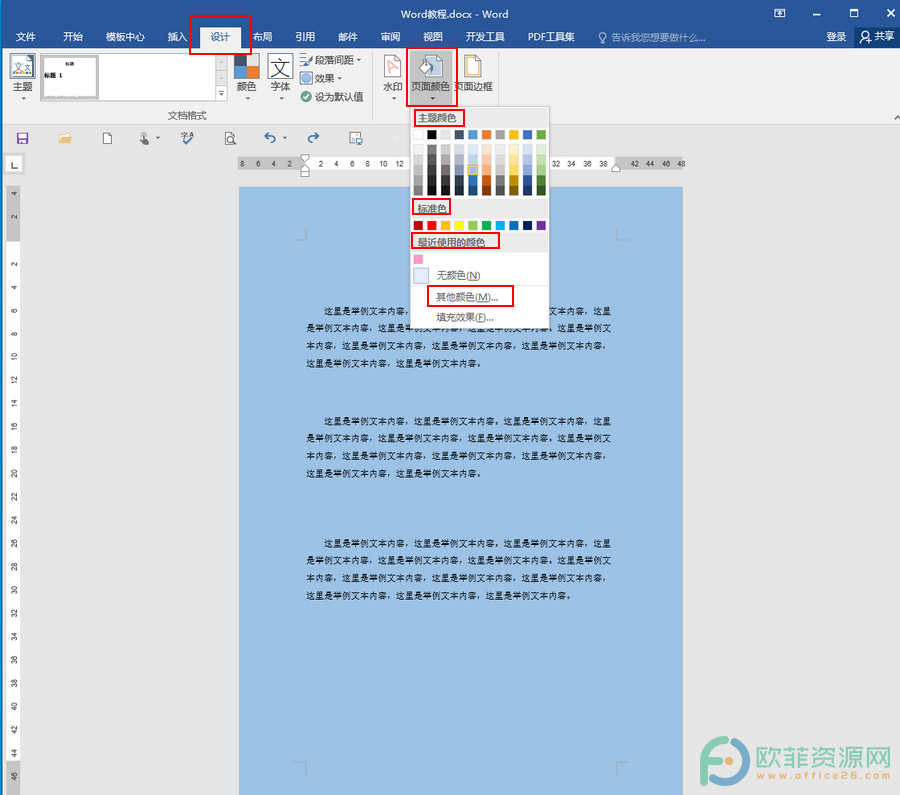Pick the highlighted light blue shade swatch

tap(473, 170)
